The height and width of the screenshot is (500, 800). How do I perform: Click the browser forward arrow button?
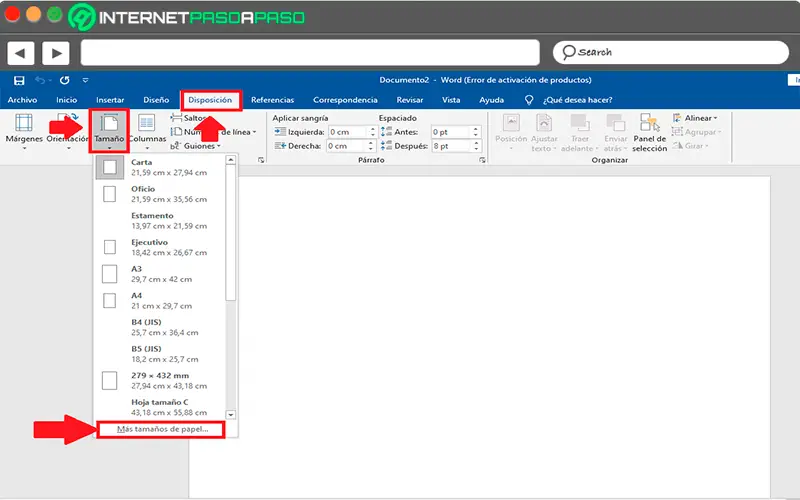[x=56, y=53]
